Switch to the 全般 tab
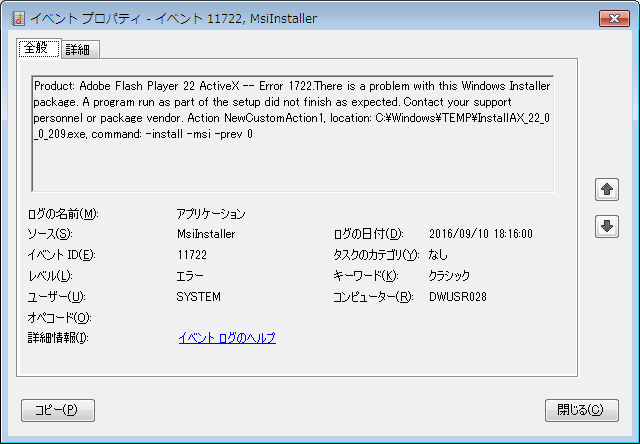Viewport: 640px width, 444px height. click(x=39, y=49)
